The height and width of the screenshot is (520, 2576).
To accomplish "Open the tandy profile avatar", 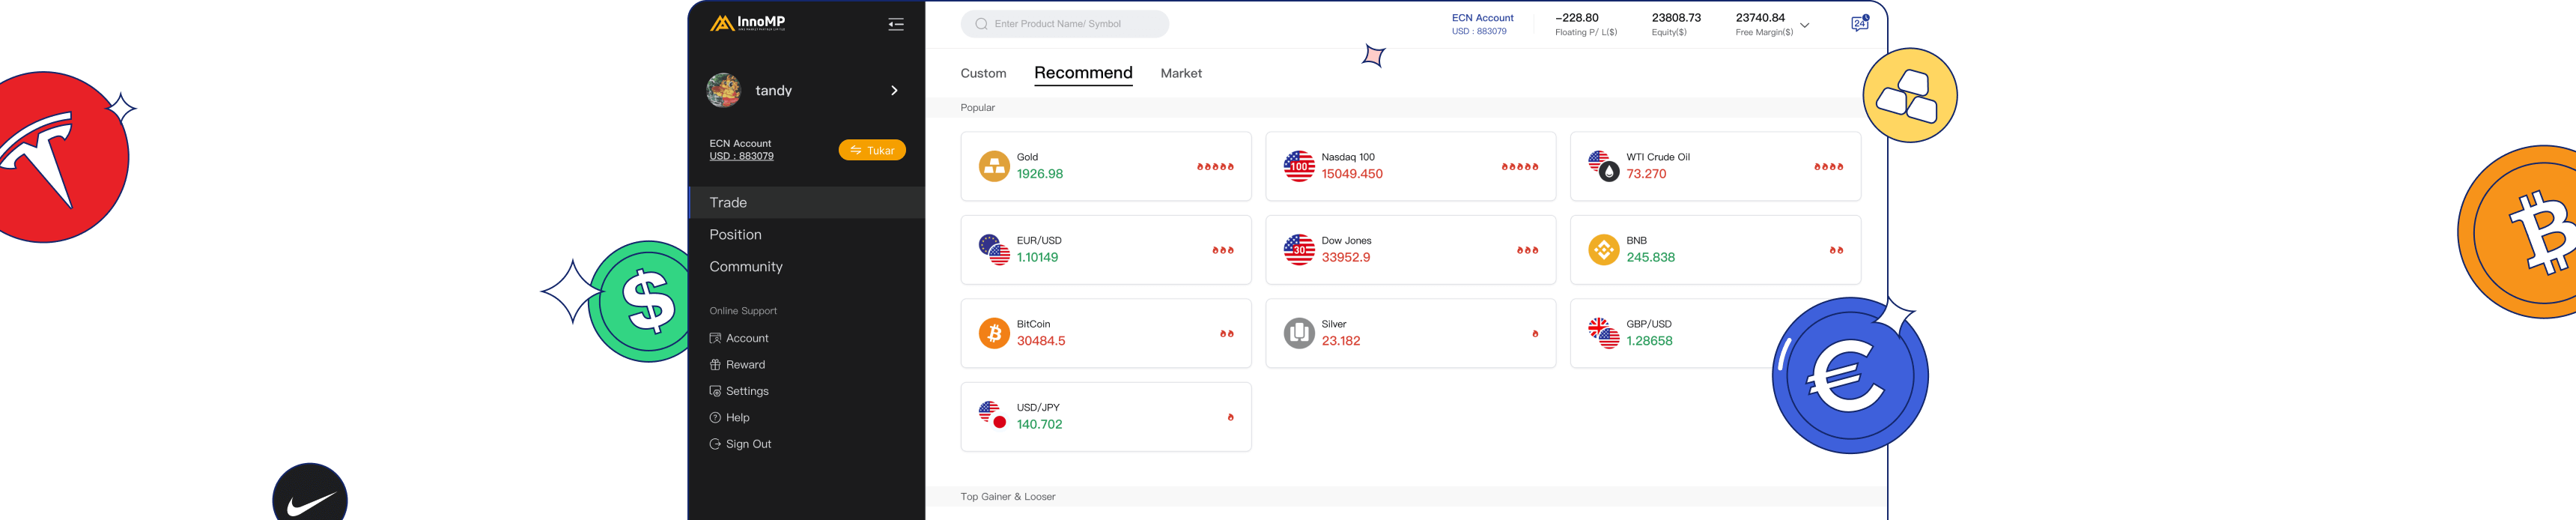I will click(724, 90).
